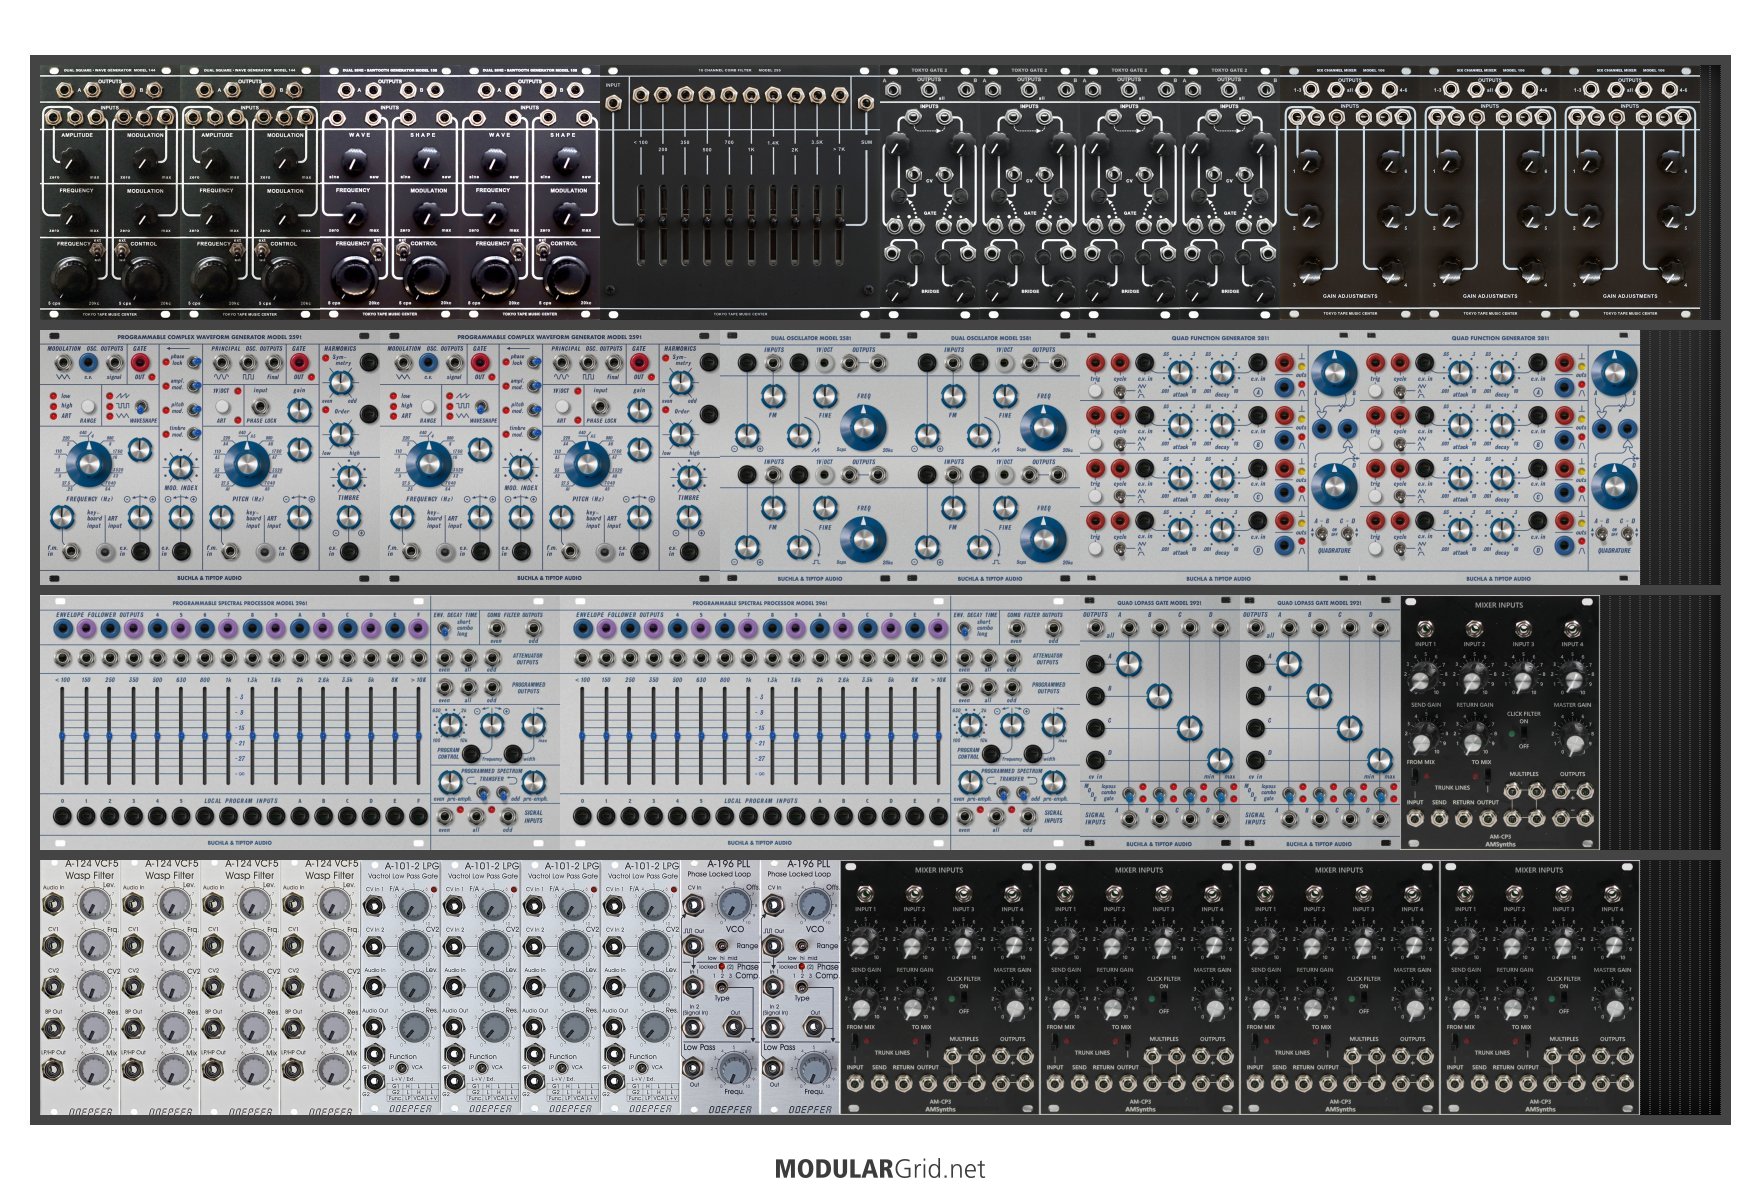The width and height of the screenshot is (1761, 1190).
Task: Turn the Offs knob on left A-196 PLL
Action: (734, 906)
